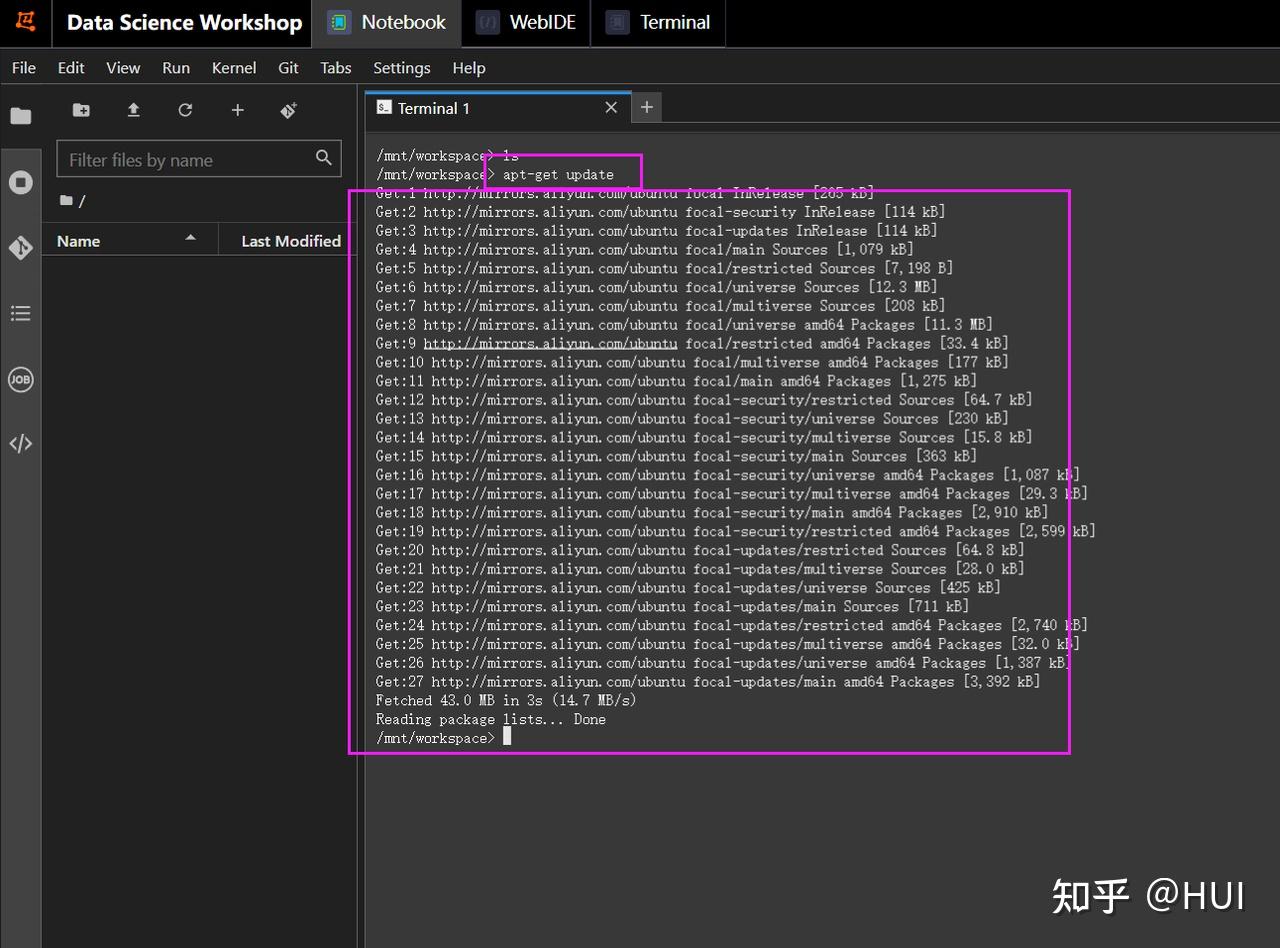The height and width of the screenshot is (948, 1280).
Task: Open the Run menu
Action: 176,68
